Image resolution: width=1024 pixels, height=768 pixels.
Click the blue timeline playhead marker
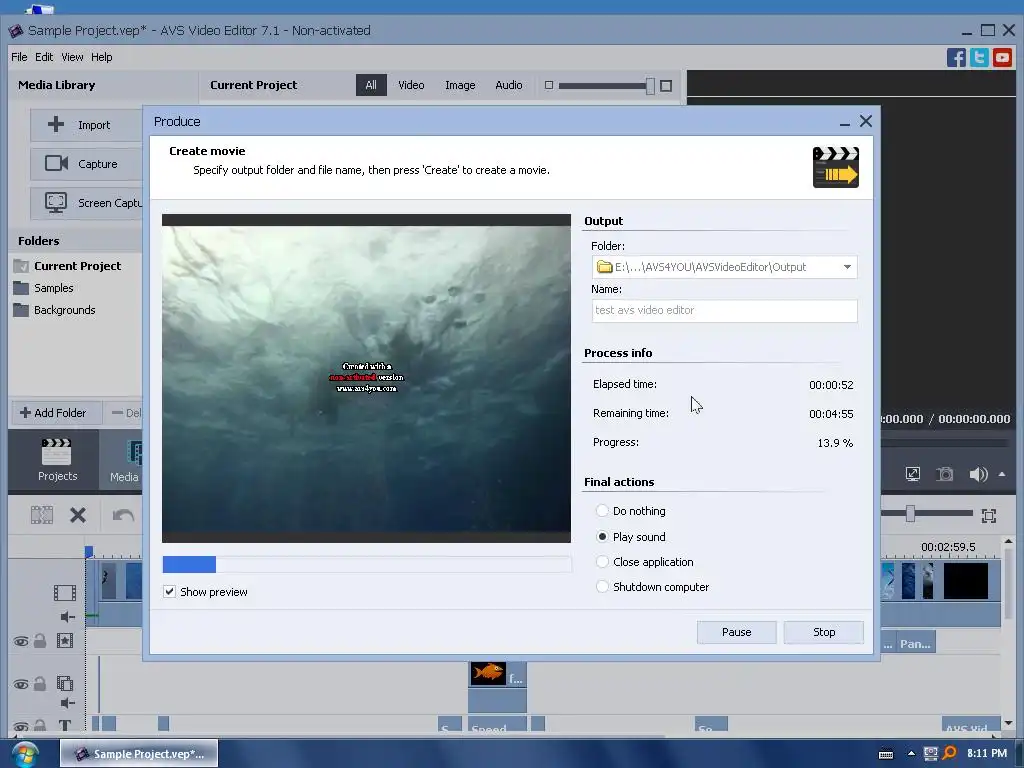tap(89, 552)
